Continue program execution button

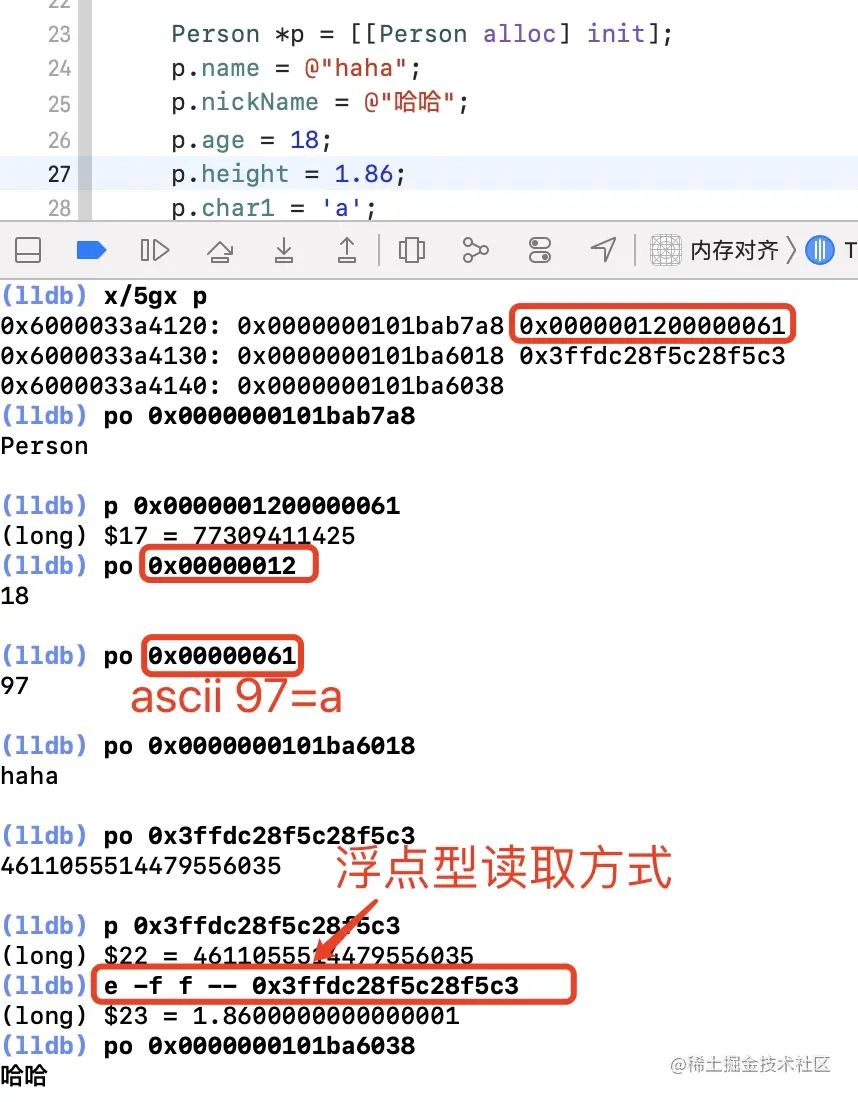(155, 250)
